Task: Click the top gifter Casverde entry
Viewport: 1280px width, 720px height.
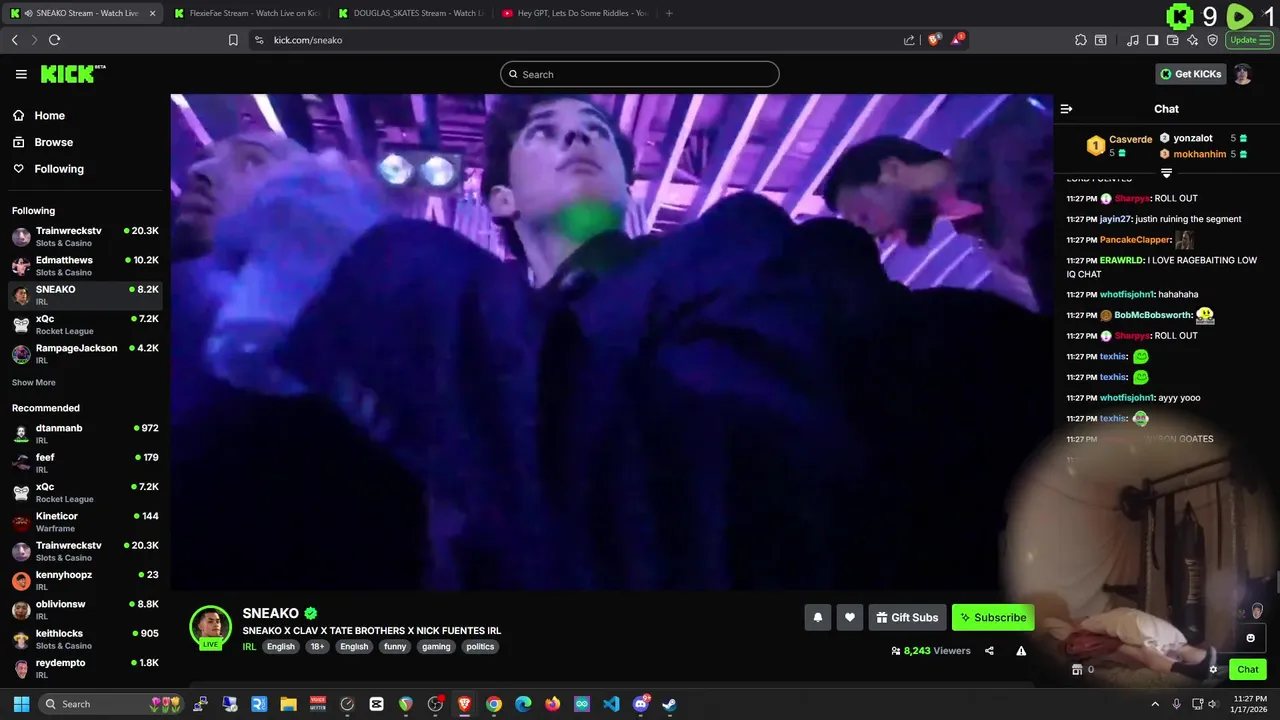Action: [x=1119, y=146]
